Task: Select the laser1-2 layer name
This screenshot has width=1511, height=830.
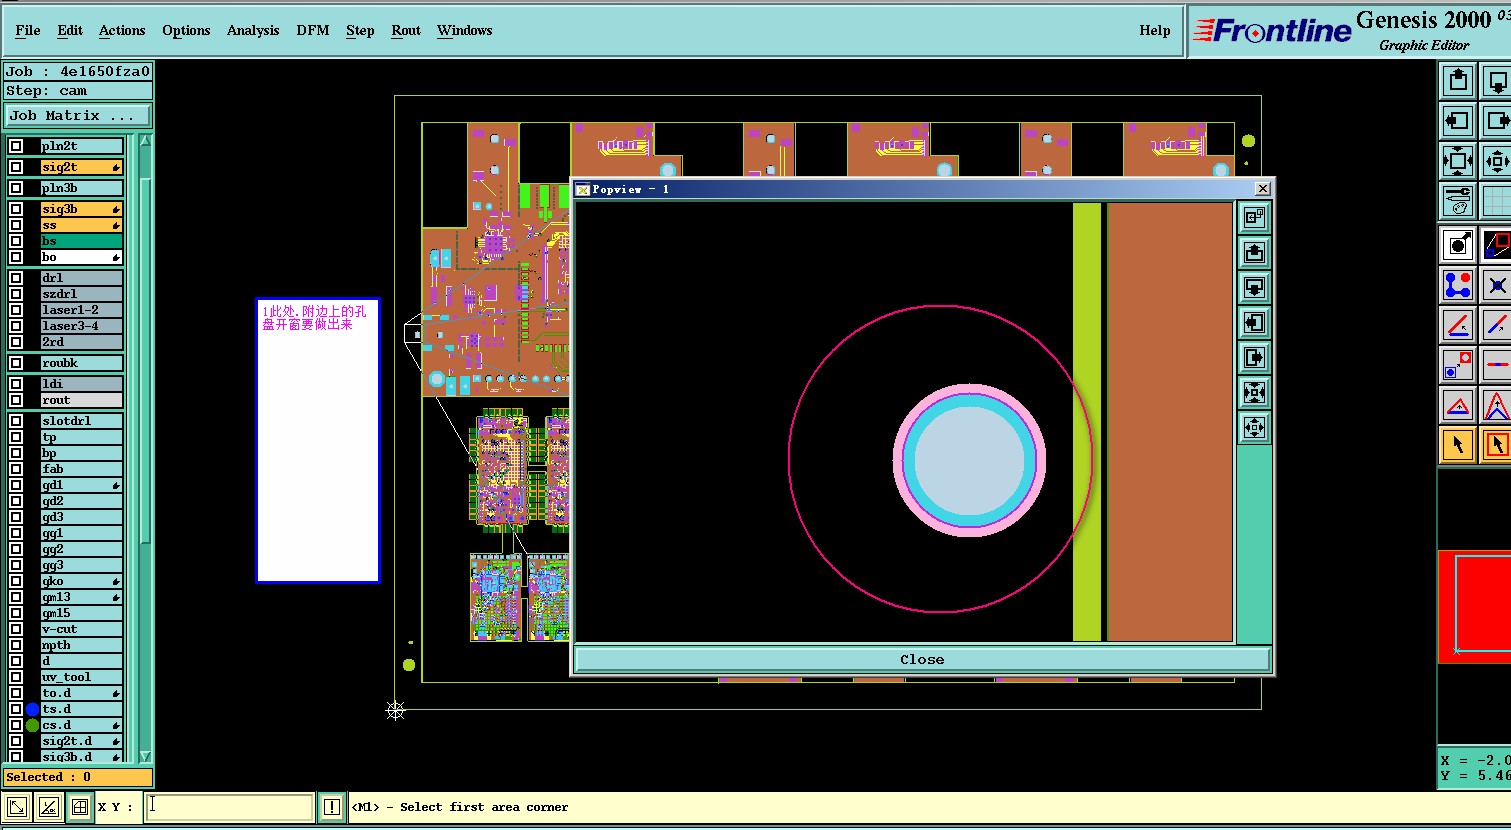Action: point(81,310)
